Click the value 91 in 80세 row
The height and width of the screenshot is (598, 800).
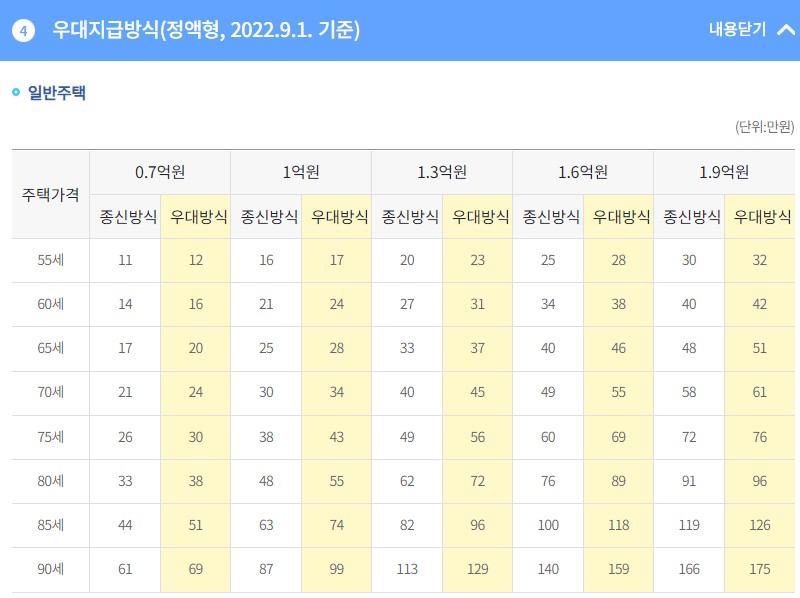pyautogui.click(x=689, y=481)
